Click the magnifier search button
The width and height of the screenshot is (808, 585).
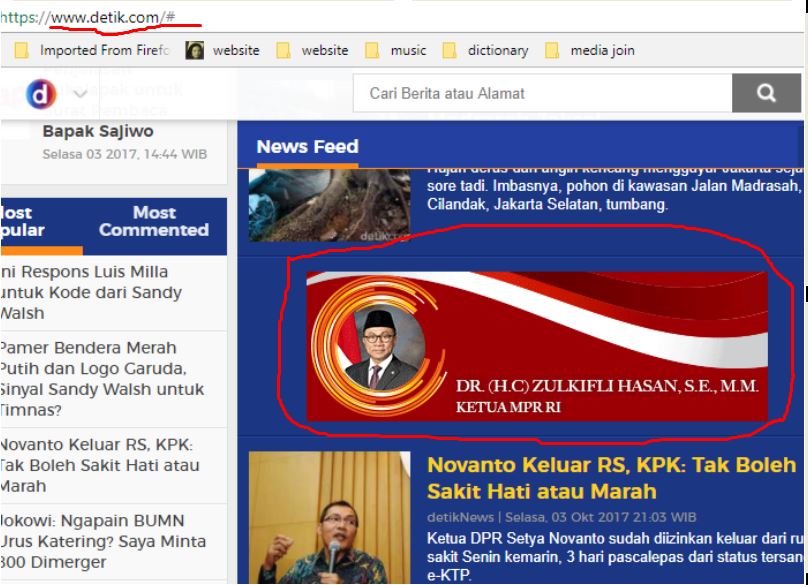[x=766, y=93]
